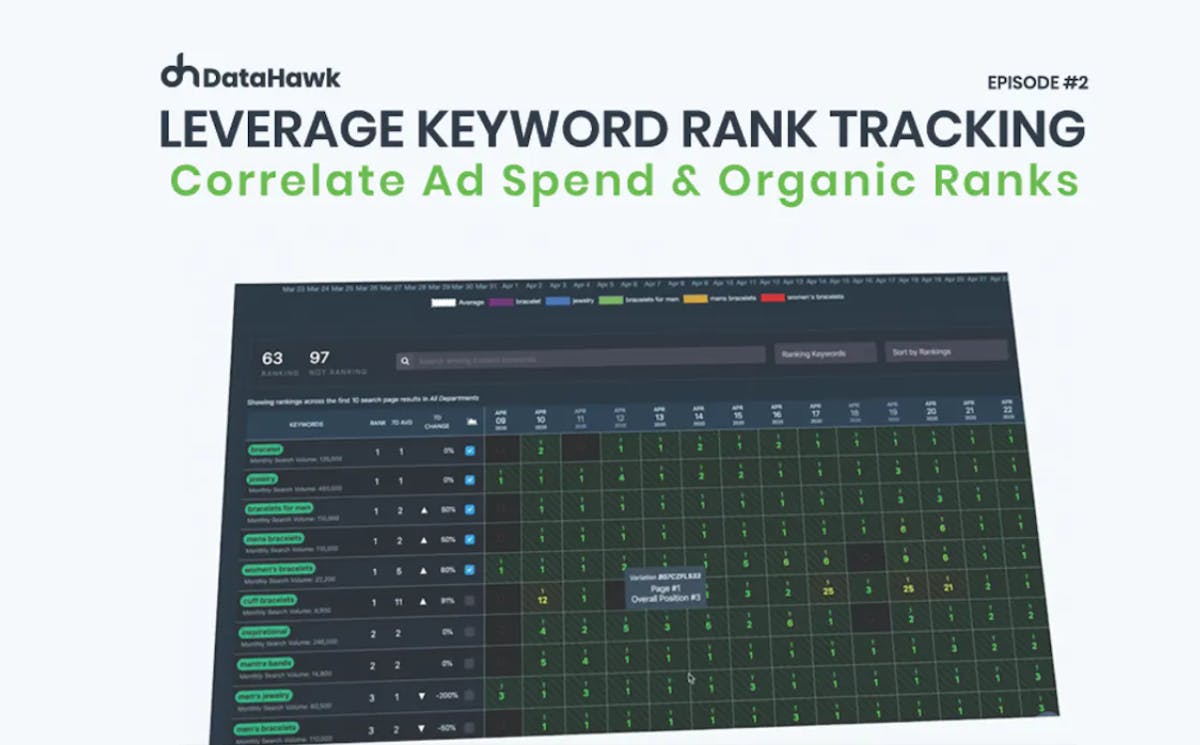Click the 91% change value for cuff bracelets
This screenshot has height=745, width=1200.
[448, 602]
